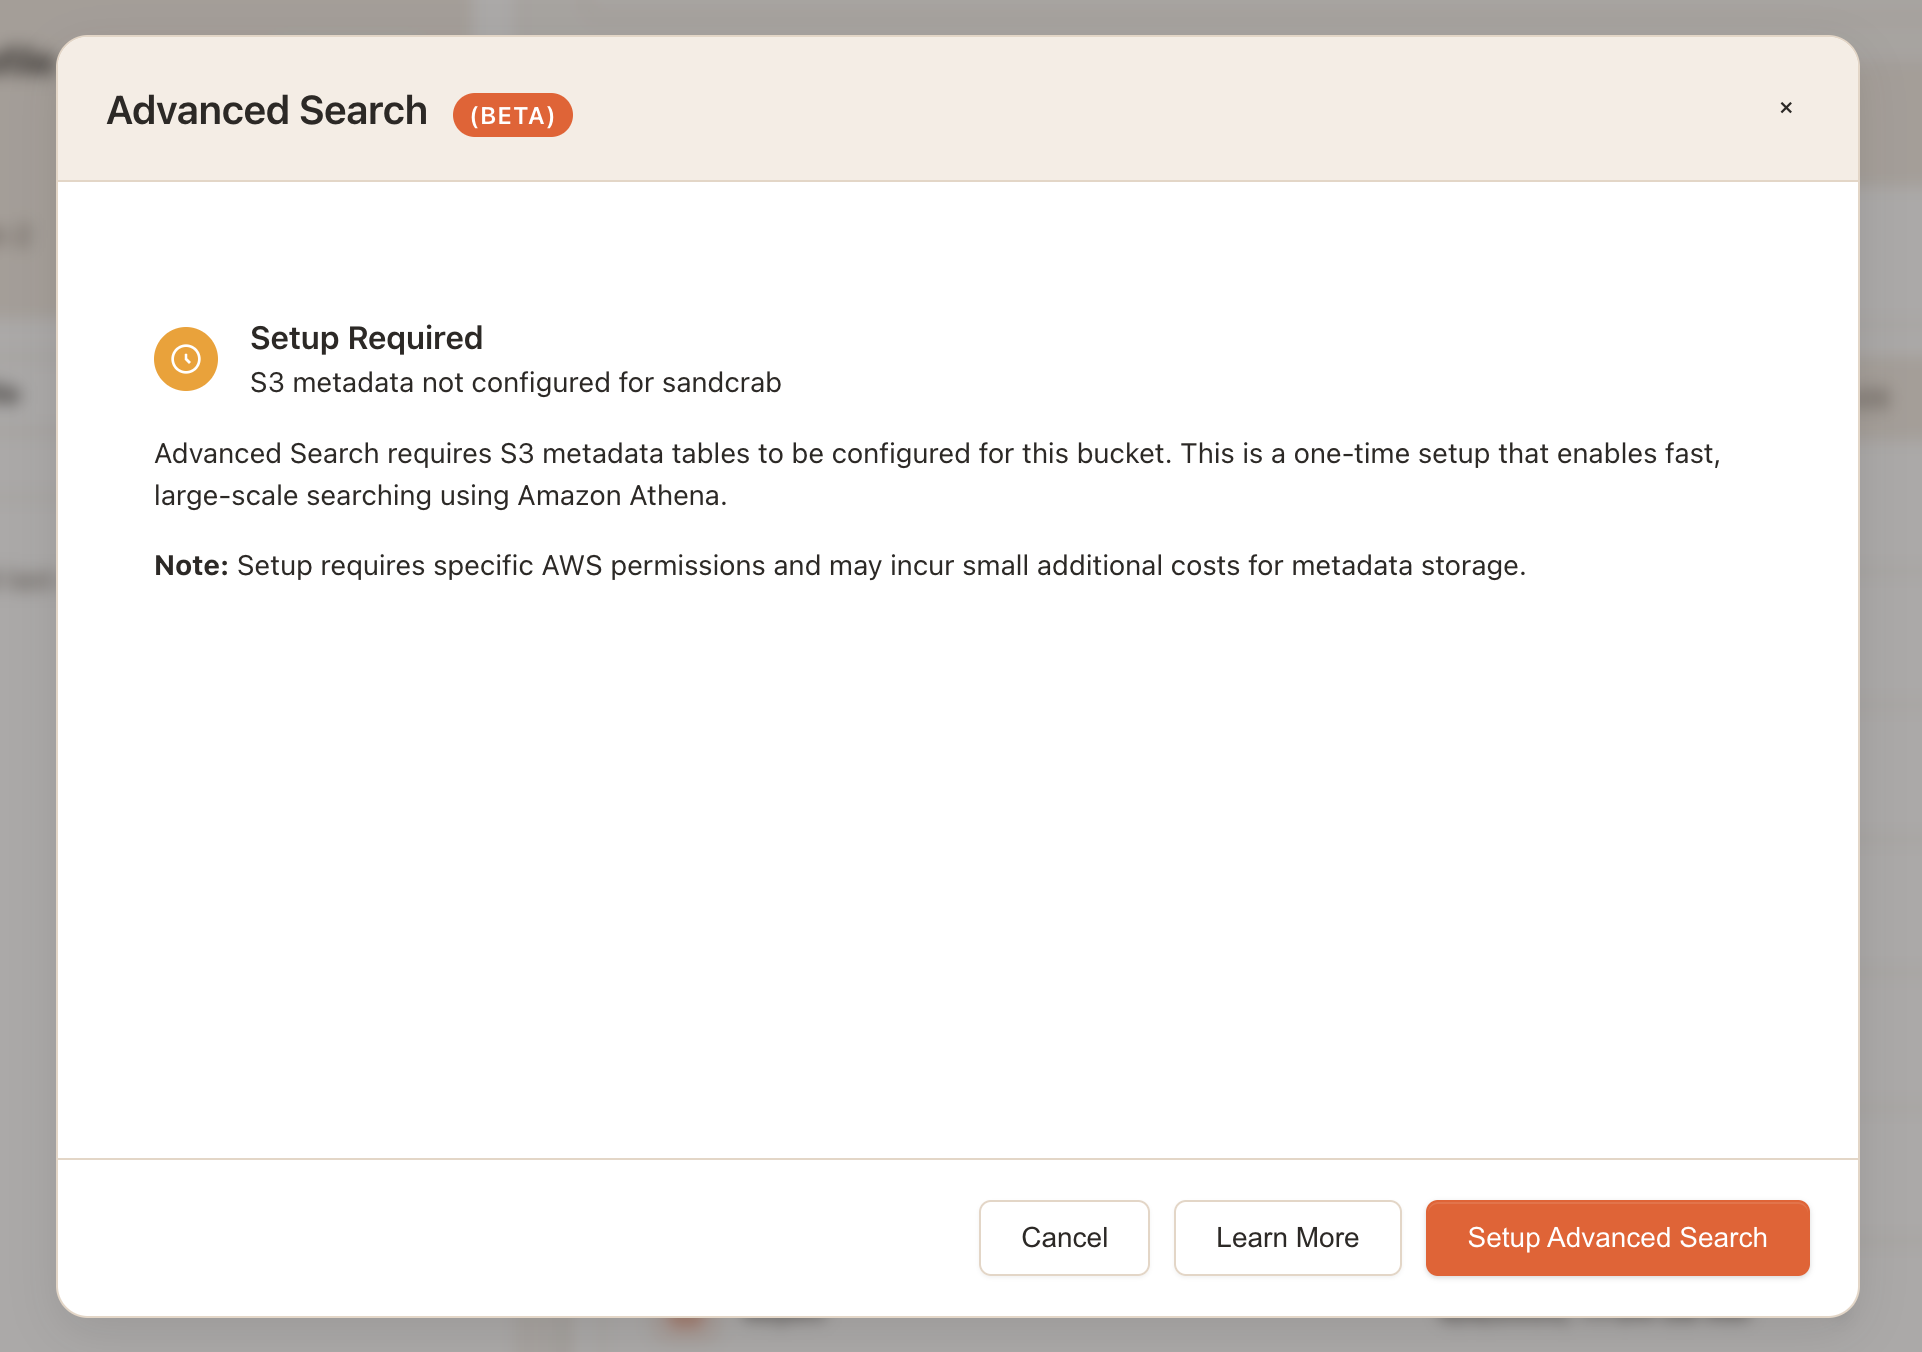
Task: Click the 'Amazon Athena' text in description
Action: (x=619, y=496)
